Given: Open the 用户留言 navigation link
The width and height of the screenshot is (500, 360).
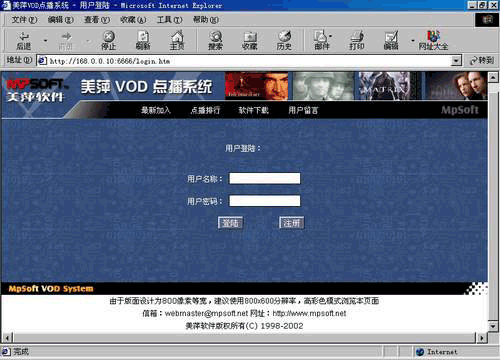Looking at the screenshot, I should pos(303,110).
